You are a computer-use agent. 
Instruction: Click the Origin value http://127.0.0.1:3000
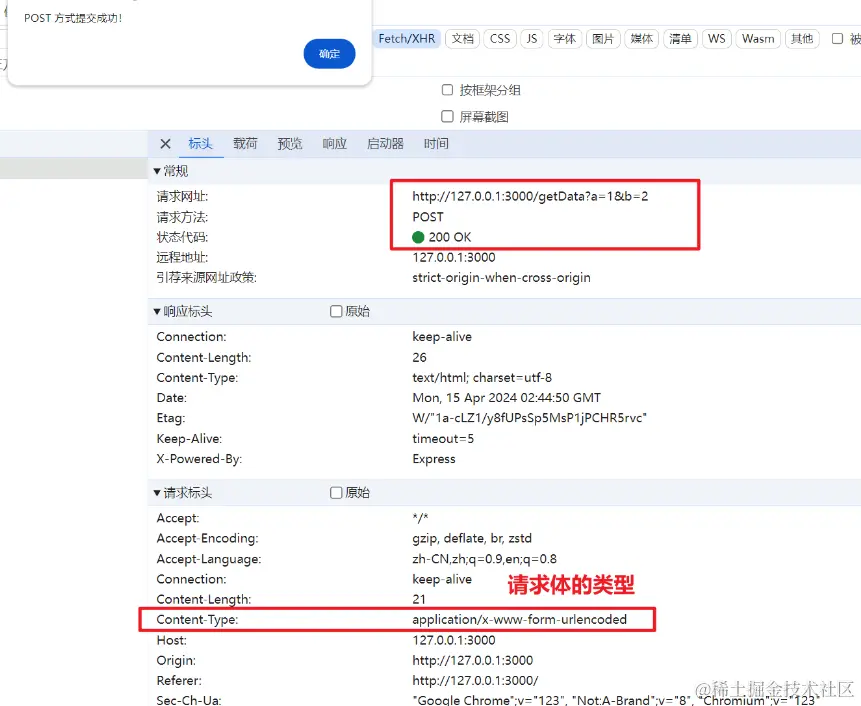pyautogui.click(x=473, y=660)
